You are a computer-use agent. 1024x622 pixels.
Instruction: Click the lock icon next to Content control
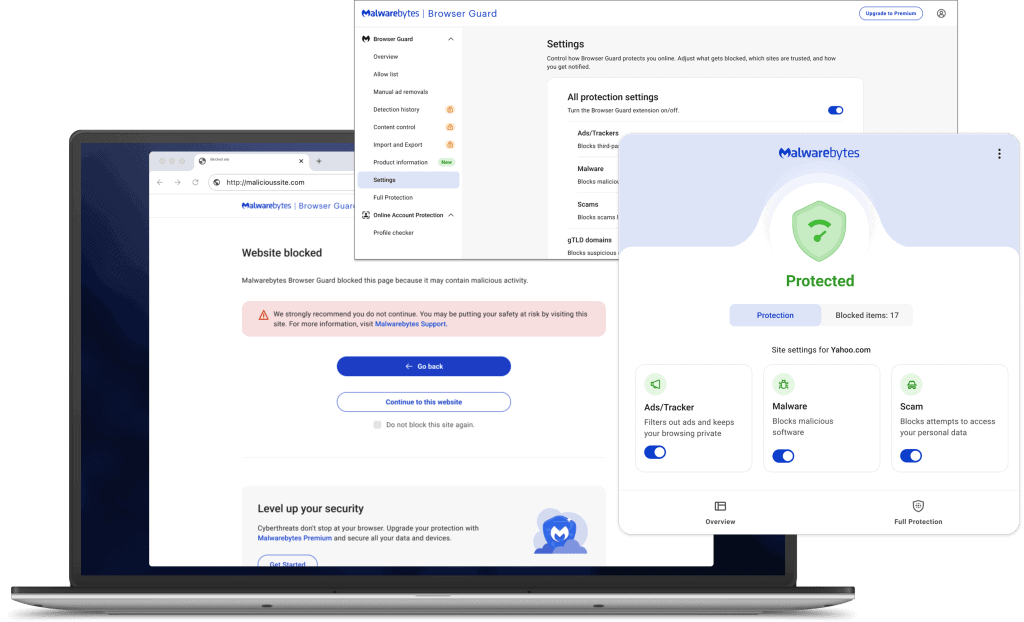coord(450,127)
